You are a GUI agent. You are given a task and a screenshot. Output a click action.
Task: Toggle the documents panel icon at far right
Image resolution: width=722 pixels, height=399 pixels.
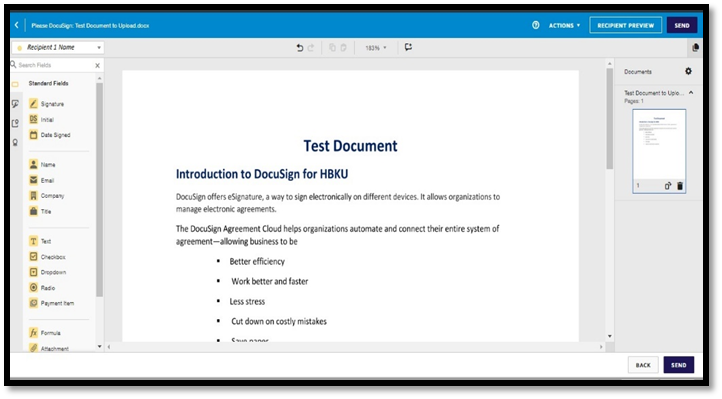coord(695,47)
